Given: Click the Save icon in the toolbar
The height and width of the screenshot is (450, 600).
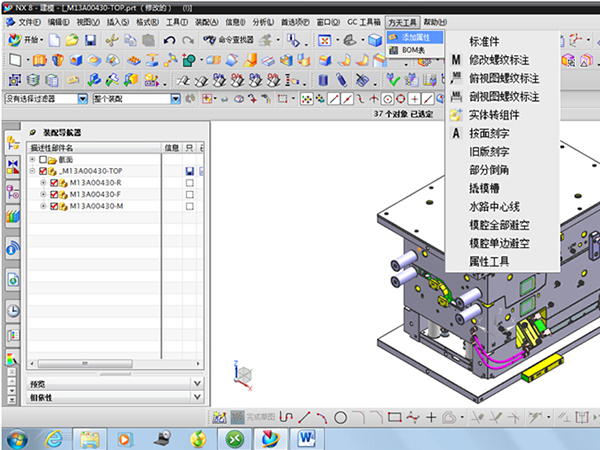Looking at the screenshot, I should [x=90, y=40].
